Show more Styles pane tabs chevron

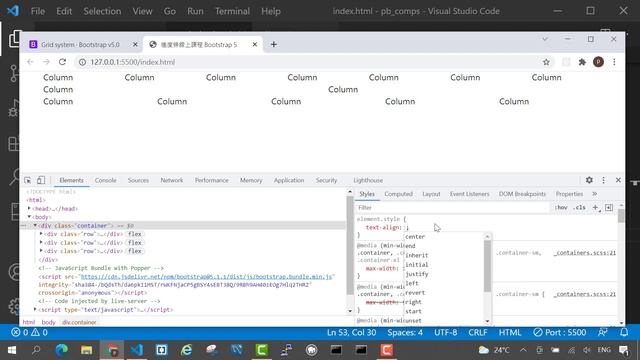coord(594,194)
